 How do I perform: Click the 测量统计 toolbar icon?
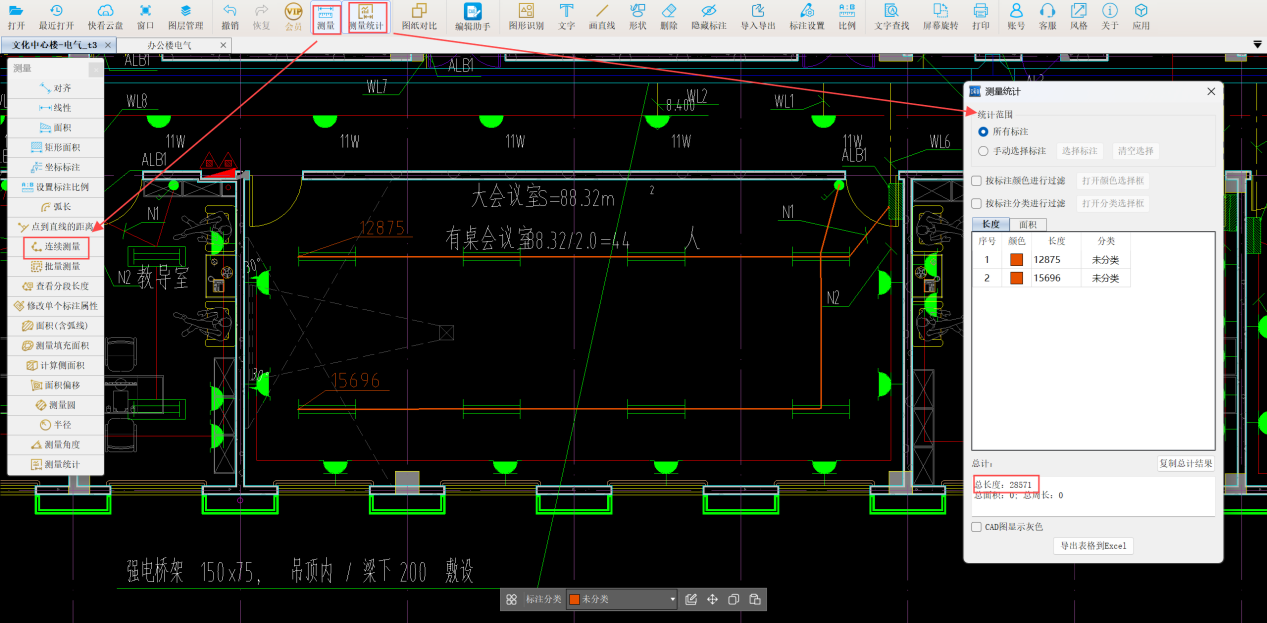tap(367, 16)
